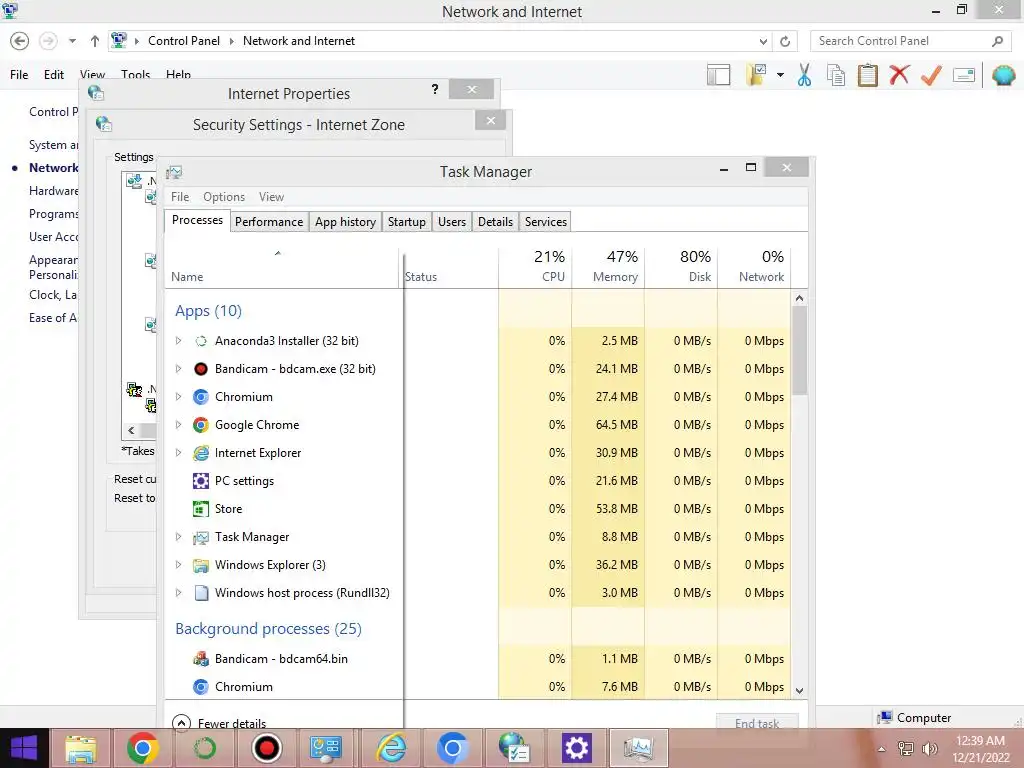This screenshot has width=1024, height=768.
Task: Click the volume speaker tray icon
Action: [x=929, y=749]
